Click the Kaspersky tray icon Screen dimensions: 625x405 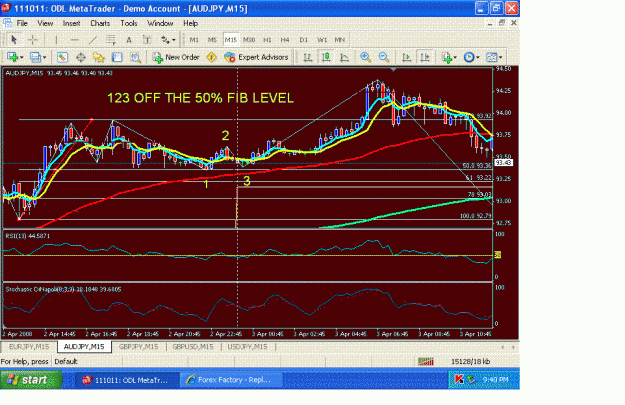(458, 379)
